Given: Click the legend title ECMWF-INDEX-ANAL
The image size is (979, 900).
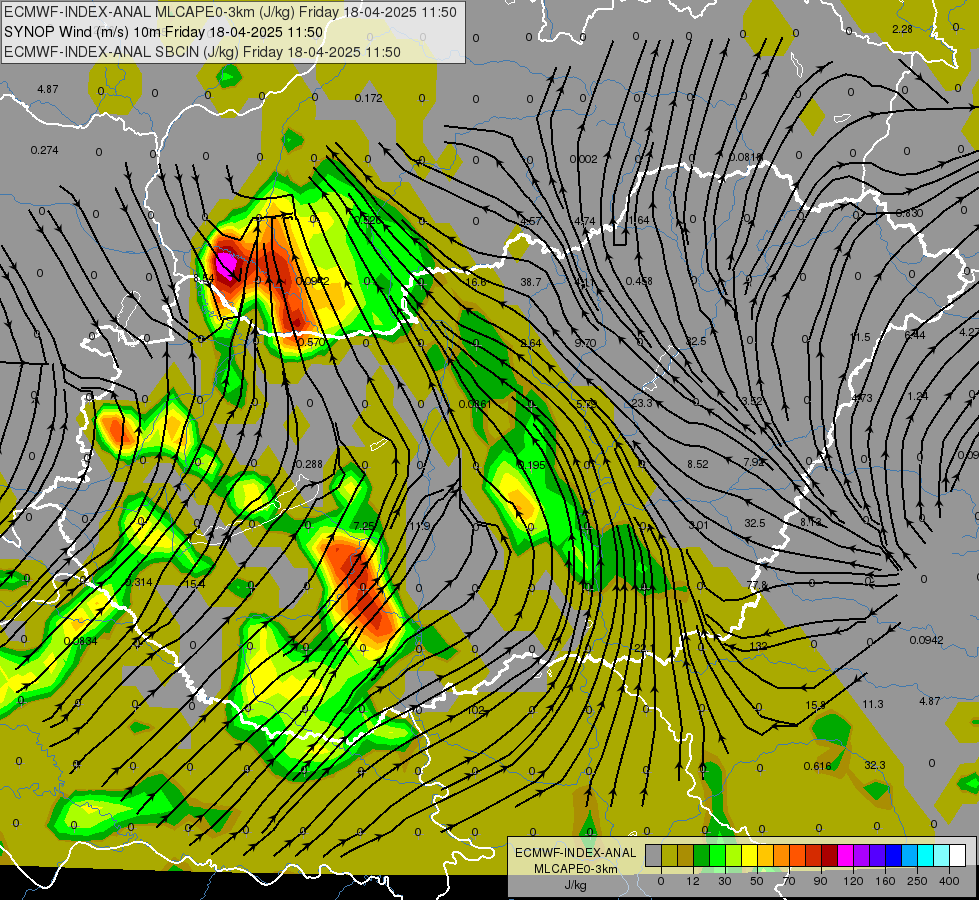Looking at the screenshot, I should pos(575,853).
